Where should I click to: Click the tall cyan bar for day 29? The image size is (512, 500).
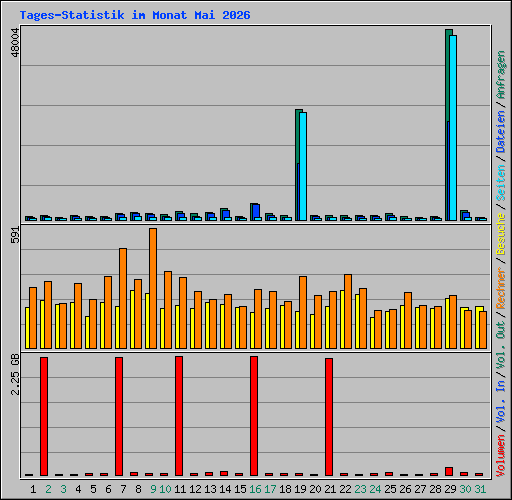click(x=453, y=128)
